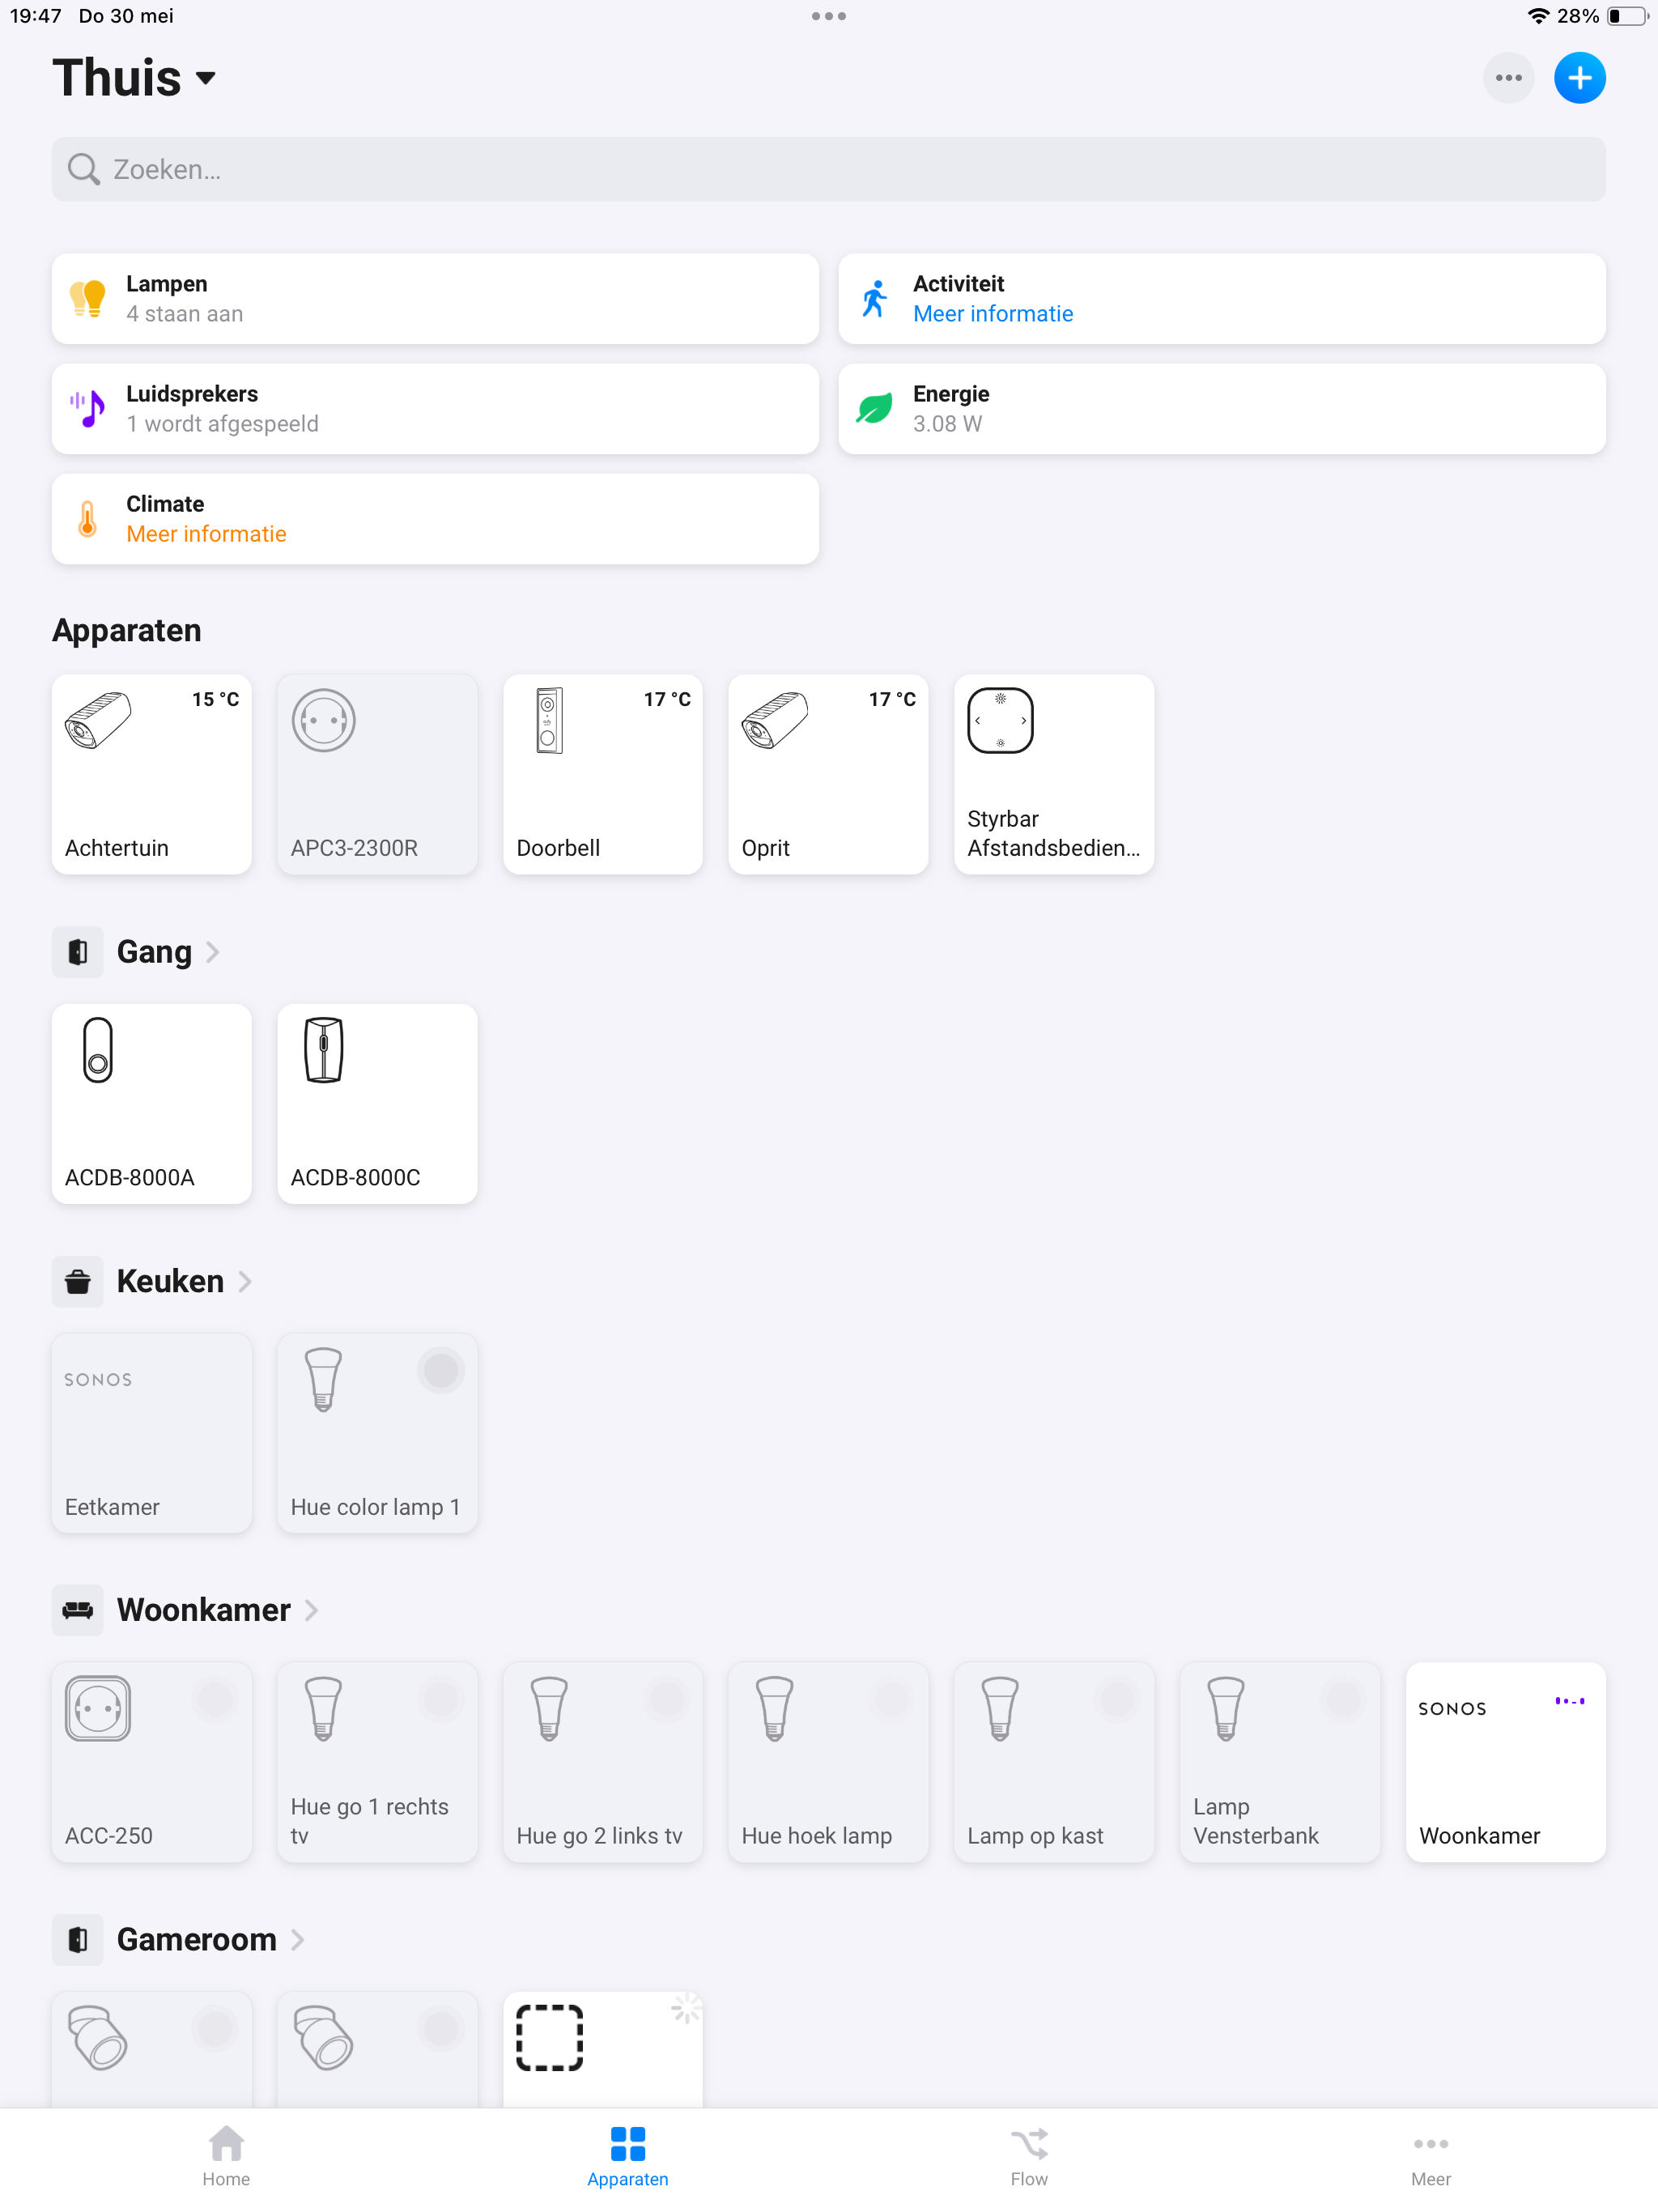Open the Thuis home dropdown

click(x=135, y=78)
